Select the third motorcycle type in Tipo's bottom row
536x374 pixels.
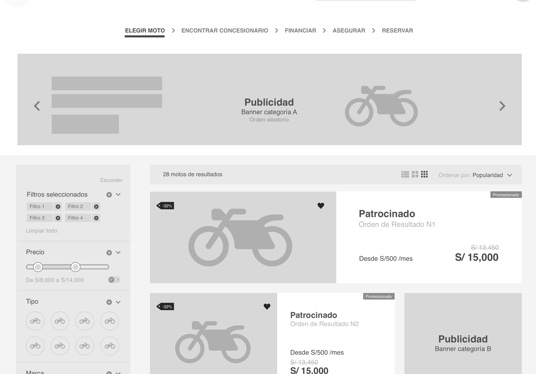pos(85,346)
